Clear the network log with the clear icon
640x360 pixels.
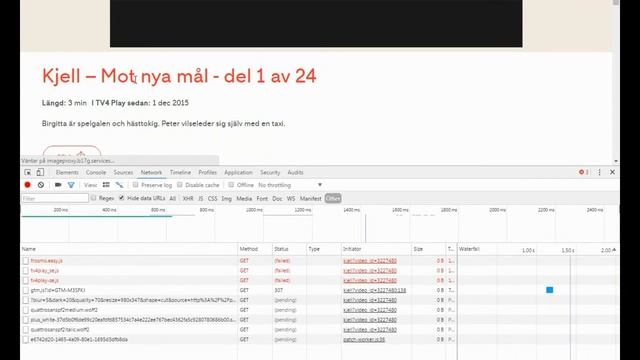click(41, 185)
